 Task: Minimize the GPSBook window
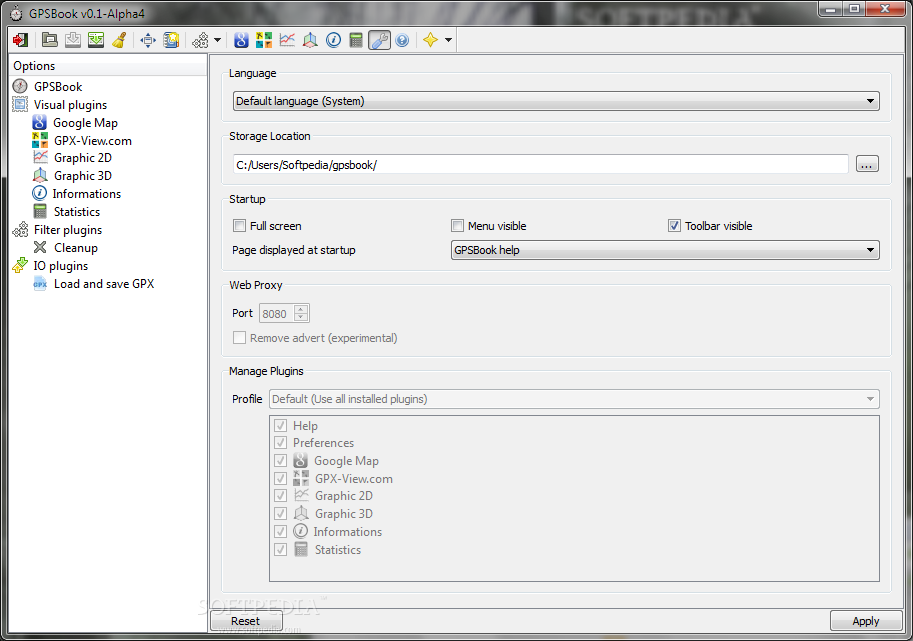tap(830, 9)
